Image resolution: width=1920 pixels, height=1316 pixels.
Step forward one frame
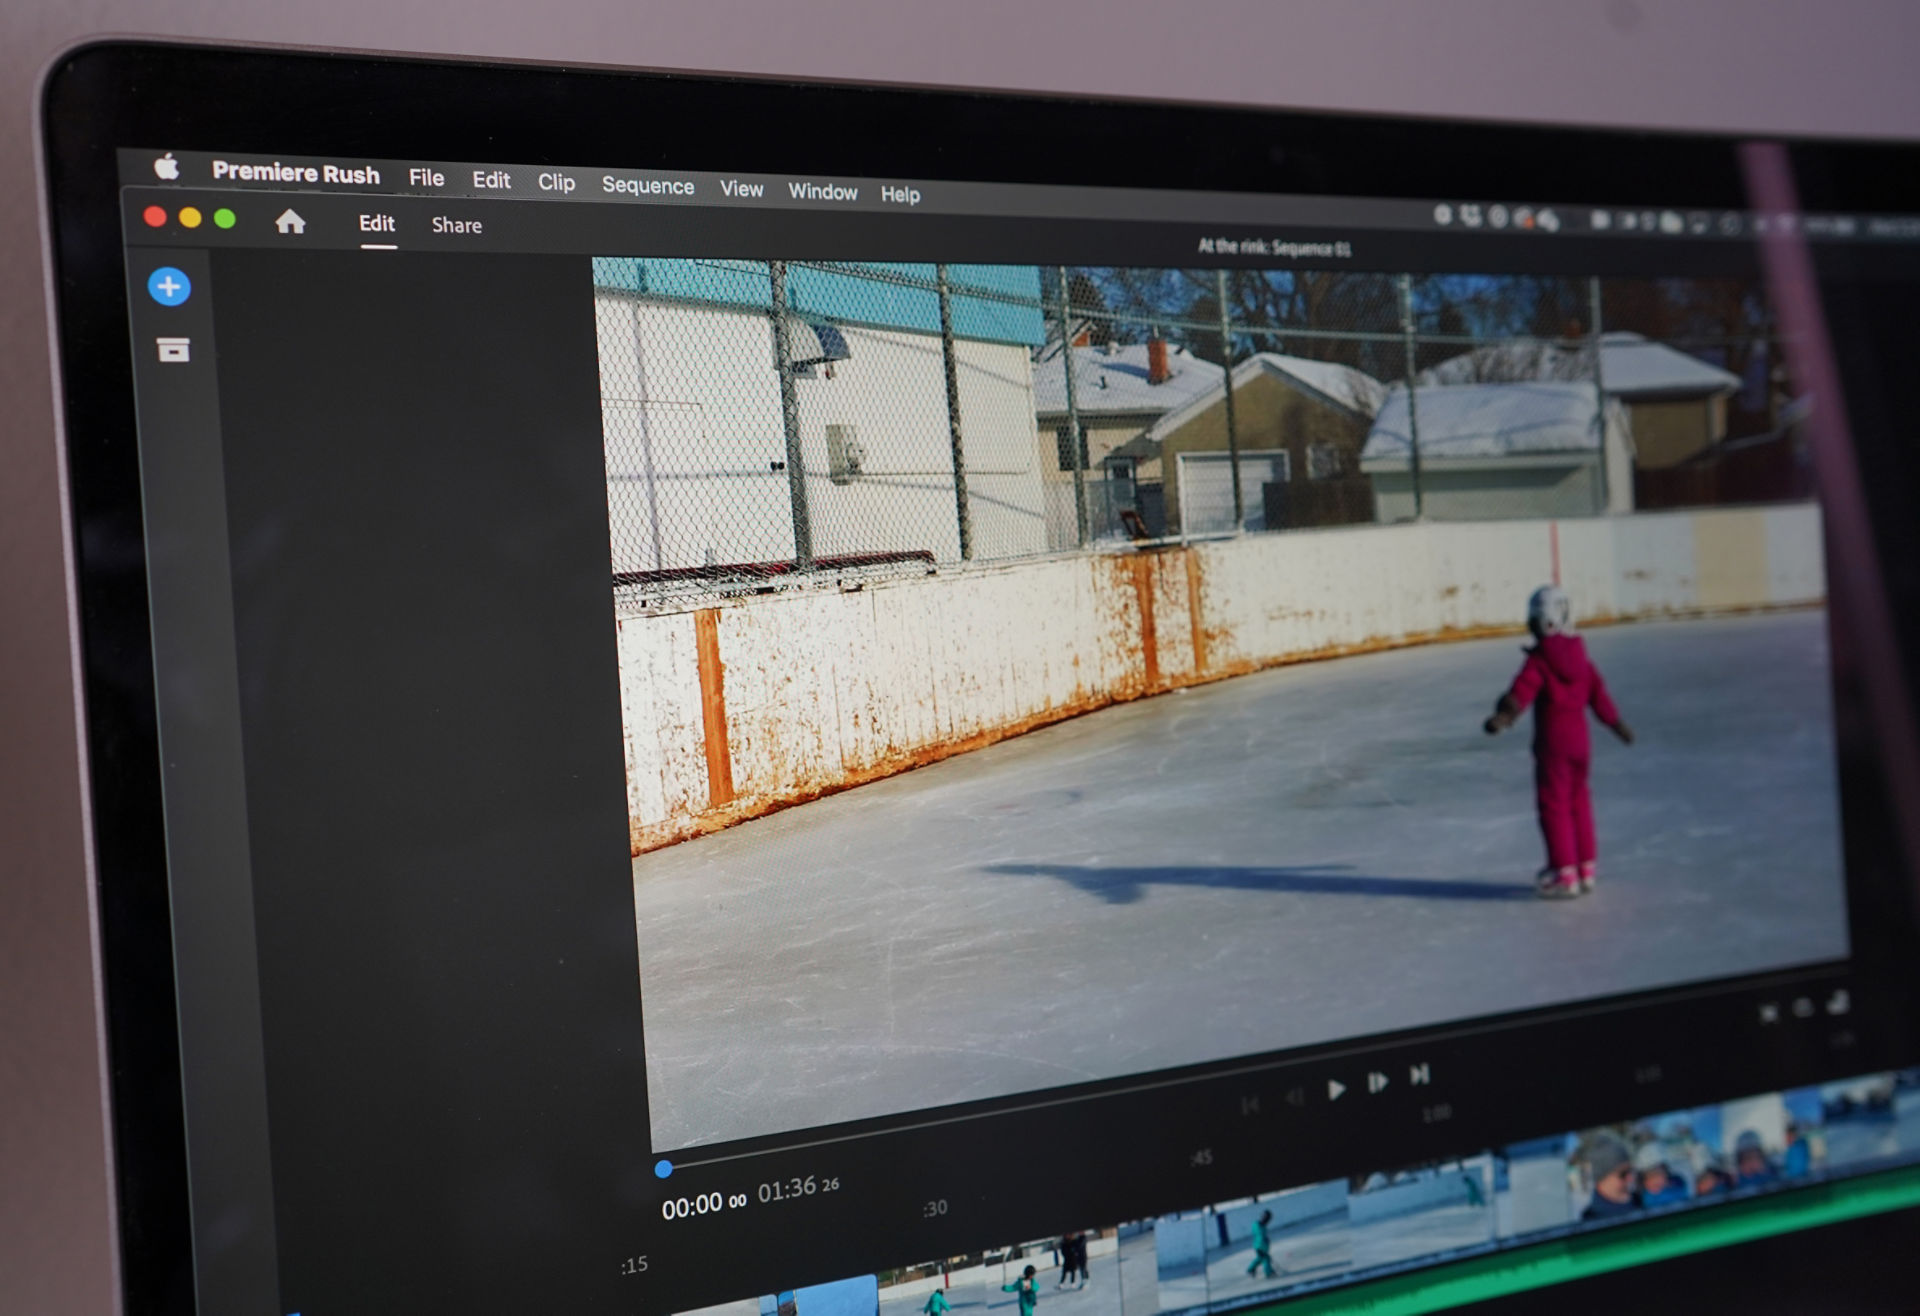coord(1377,1082)
